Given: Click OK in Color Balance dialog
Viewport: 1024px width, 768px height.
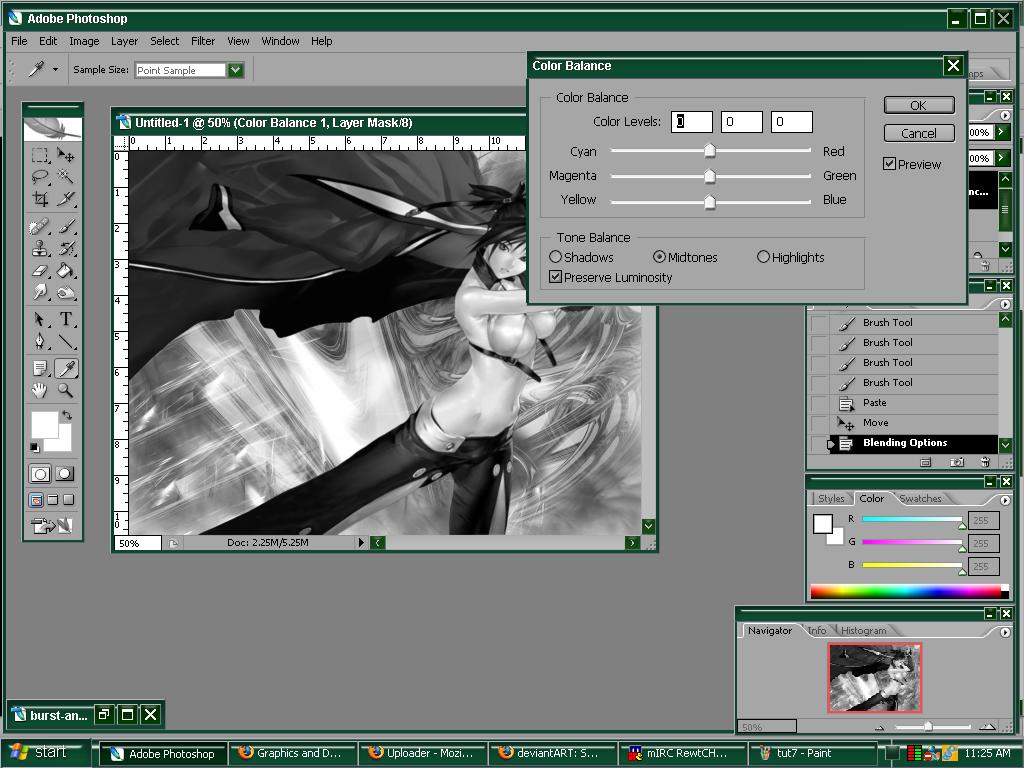Looking at the screenshot, I should tap(919, 105).
